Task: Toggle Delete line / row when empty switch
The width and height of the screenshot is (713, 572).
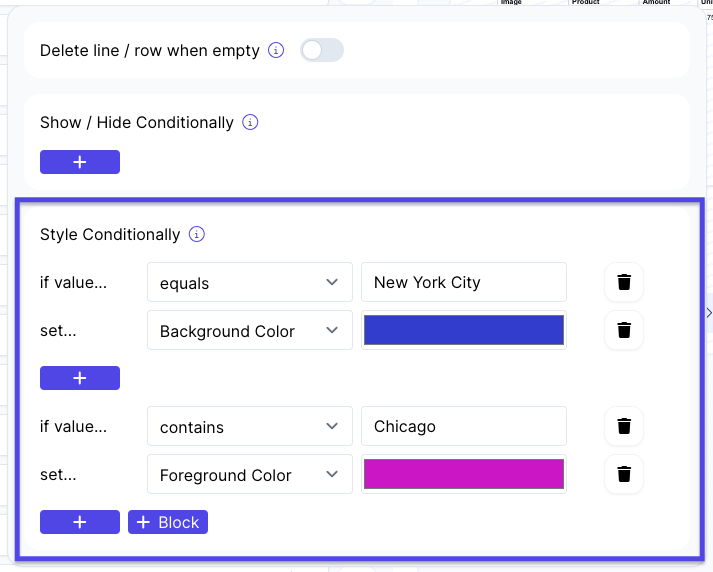Action: (x=321, y=50)
